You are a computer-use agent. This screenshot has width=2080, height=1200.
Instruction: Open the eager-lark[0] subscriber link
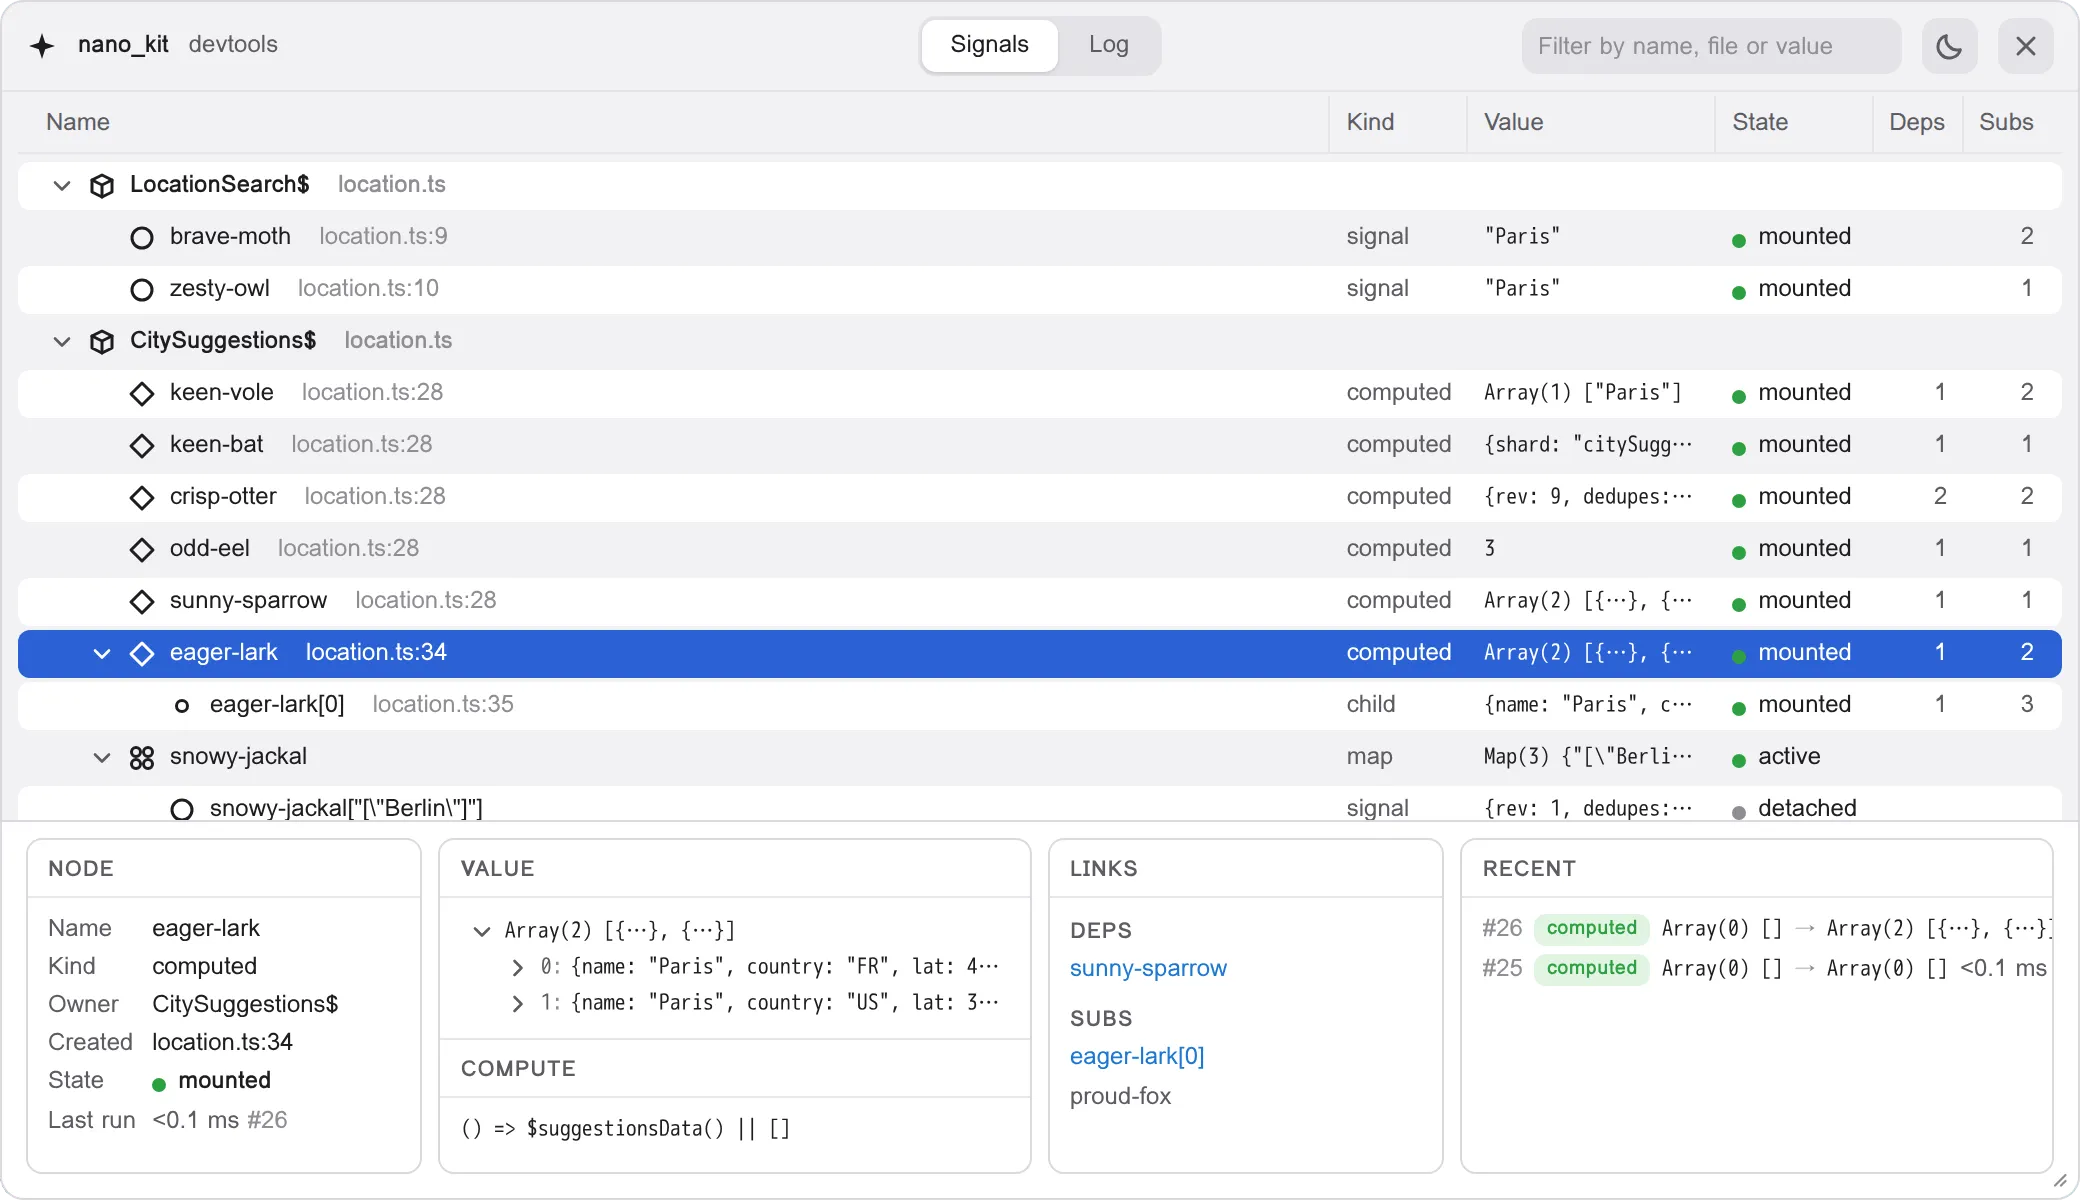pos(1137,1056)
